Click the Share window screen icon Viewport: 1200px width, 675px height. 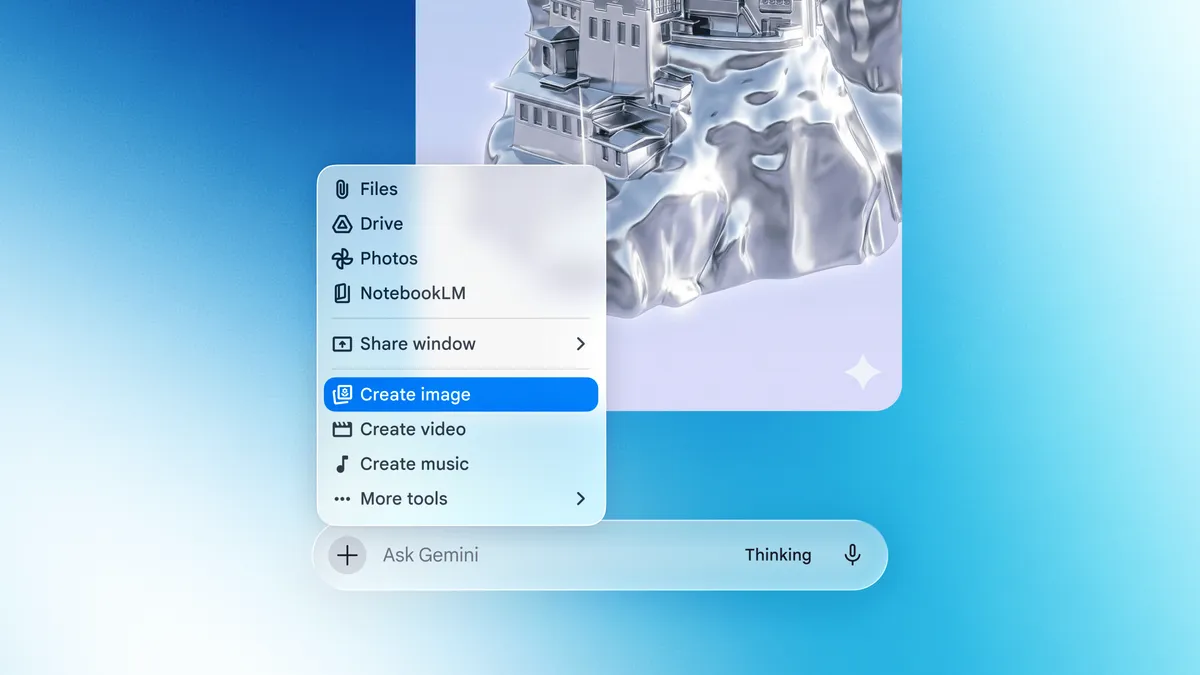pos(342,344)
